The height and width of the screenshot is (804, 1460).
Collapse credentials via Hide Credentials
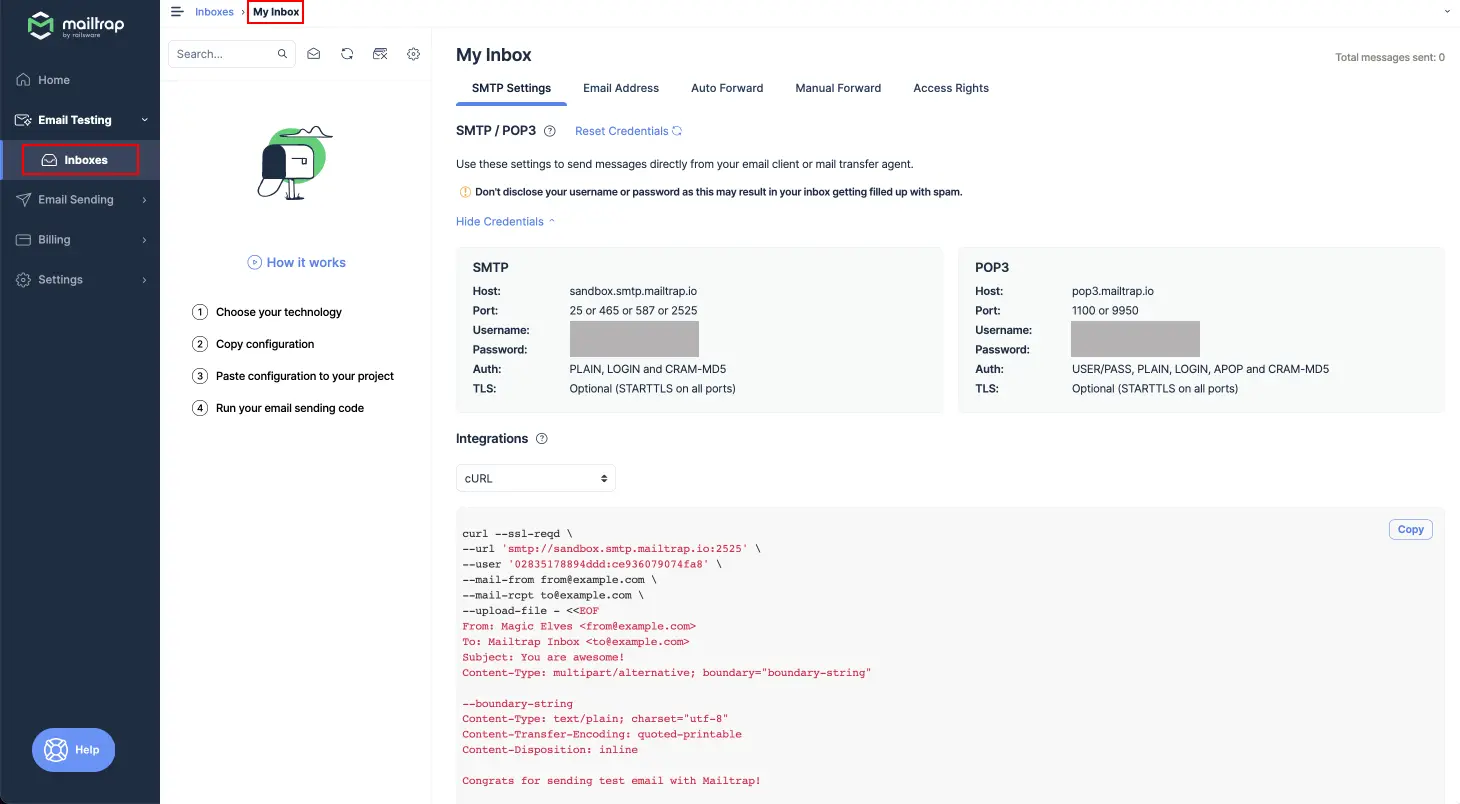505,222
